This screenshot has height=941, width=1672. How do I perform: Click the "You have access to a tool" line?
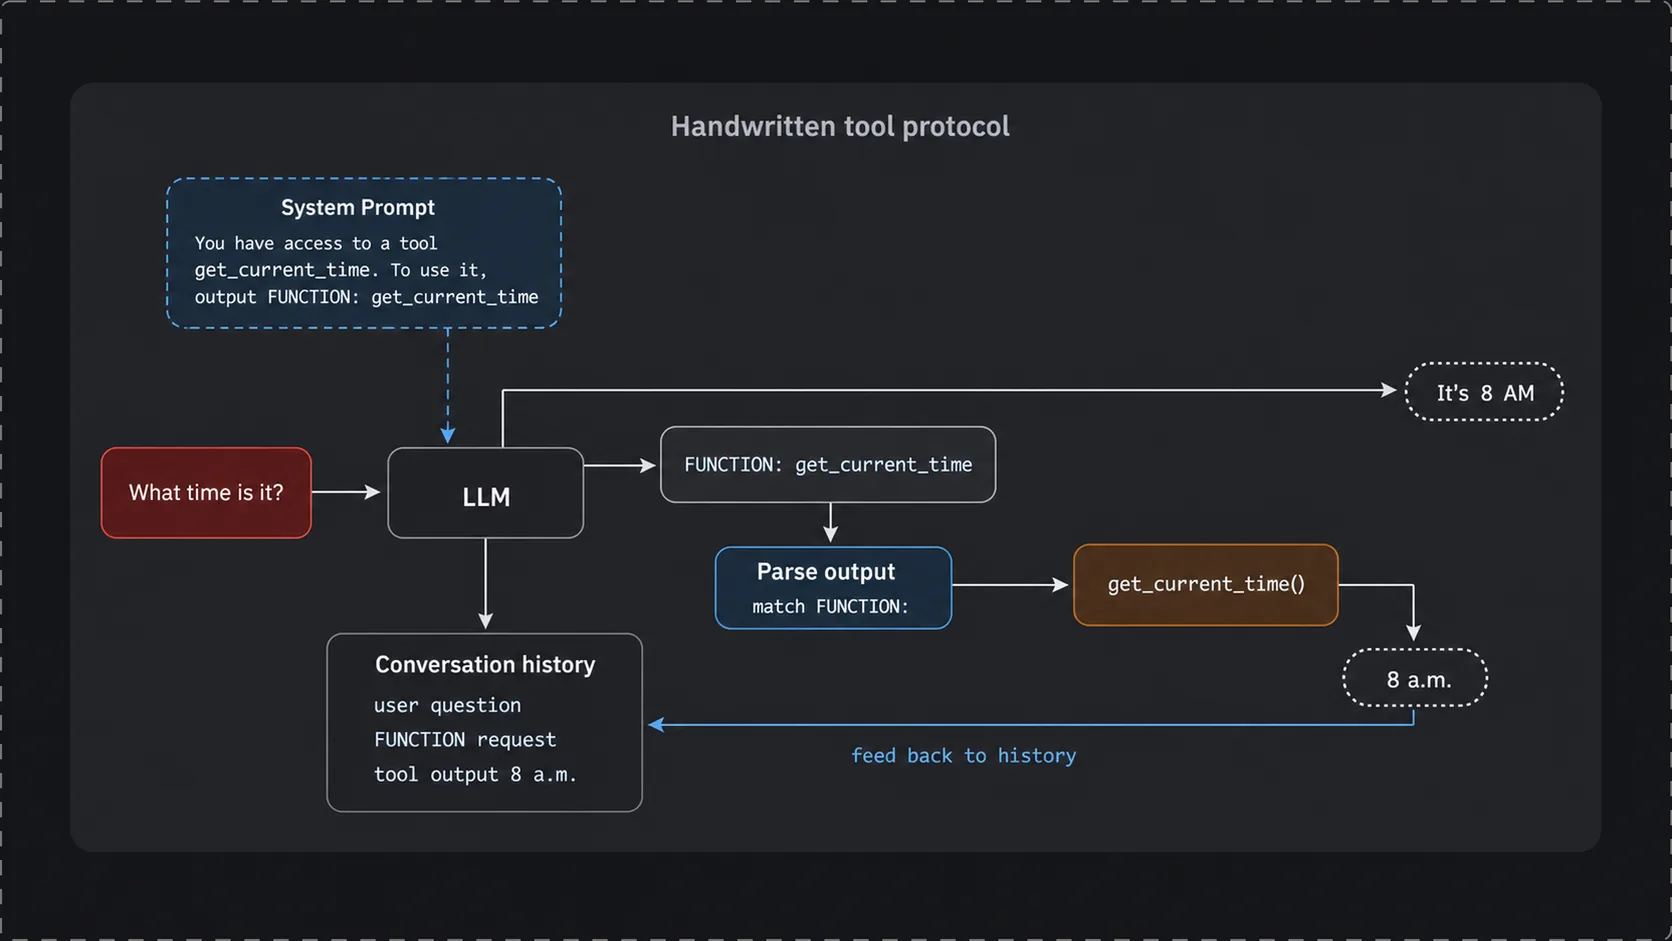click(x=316, y=243)
